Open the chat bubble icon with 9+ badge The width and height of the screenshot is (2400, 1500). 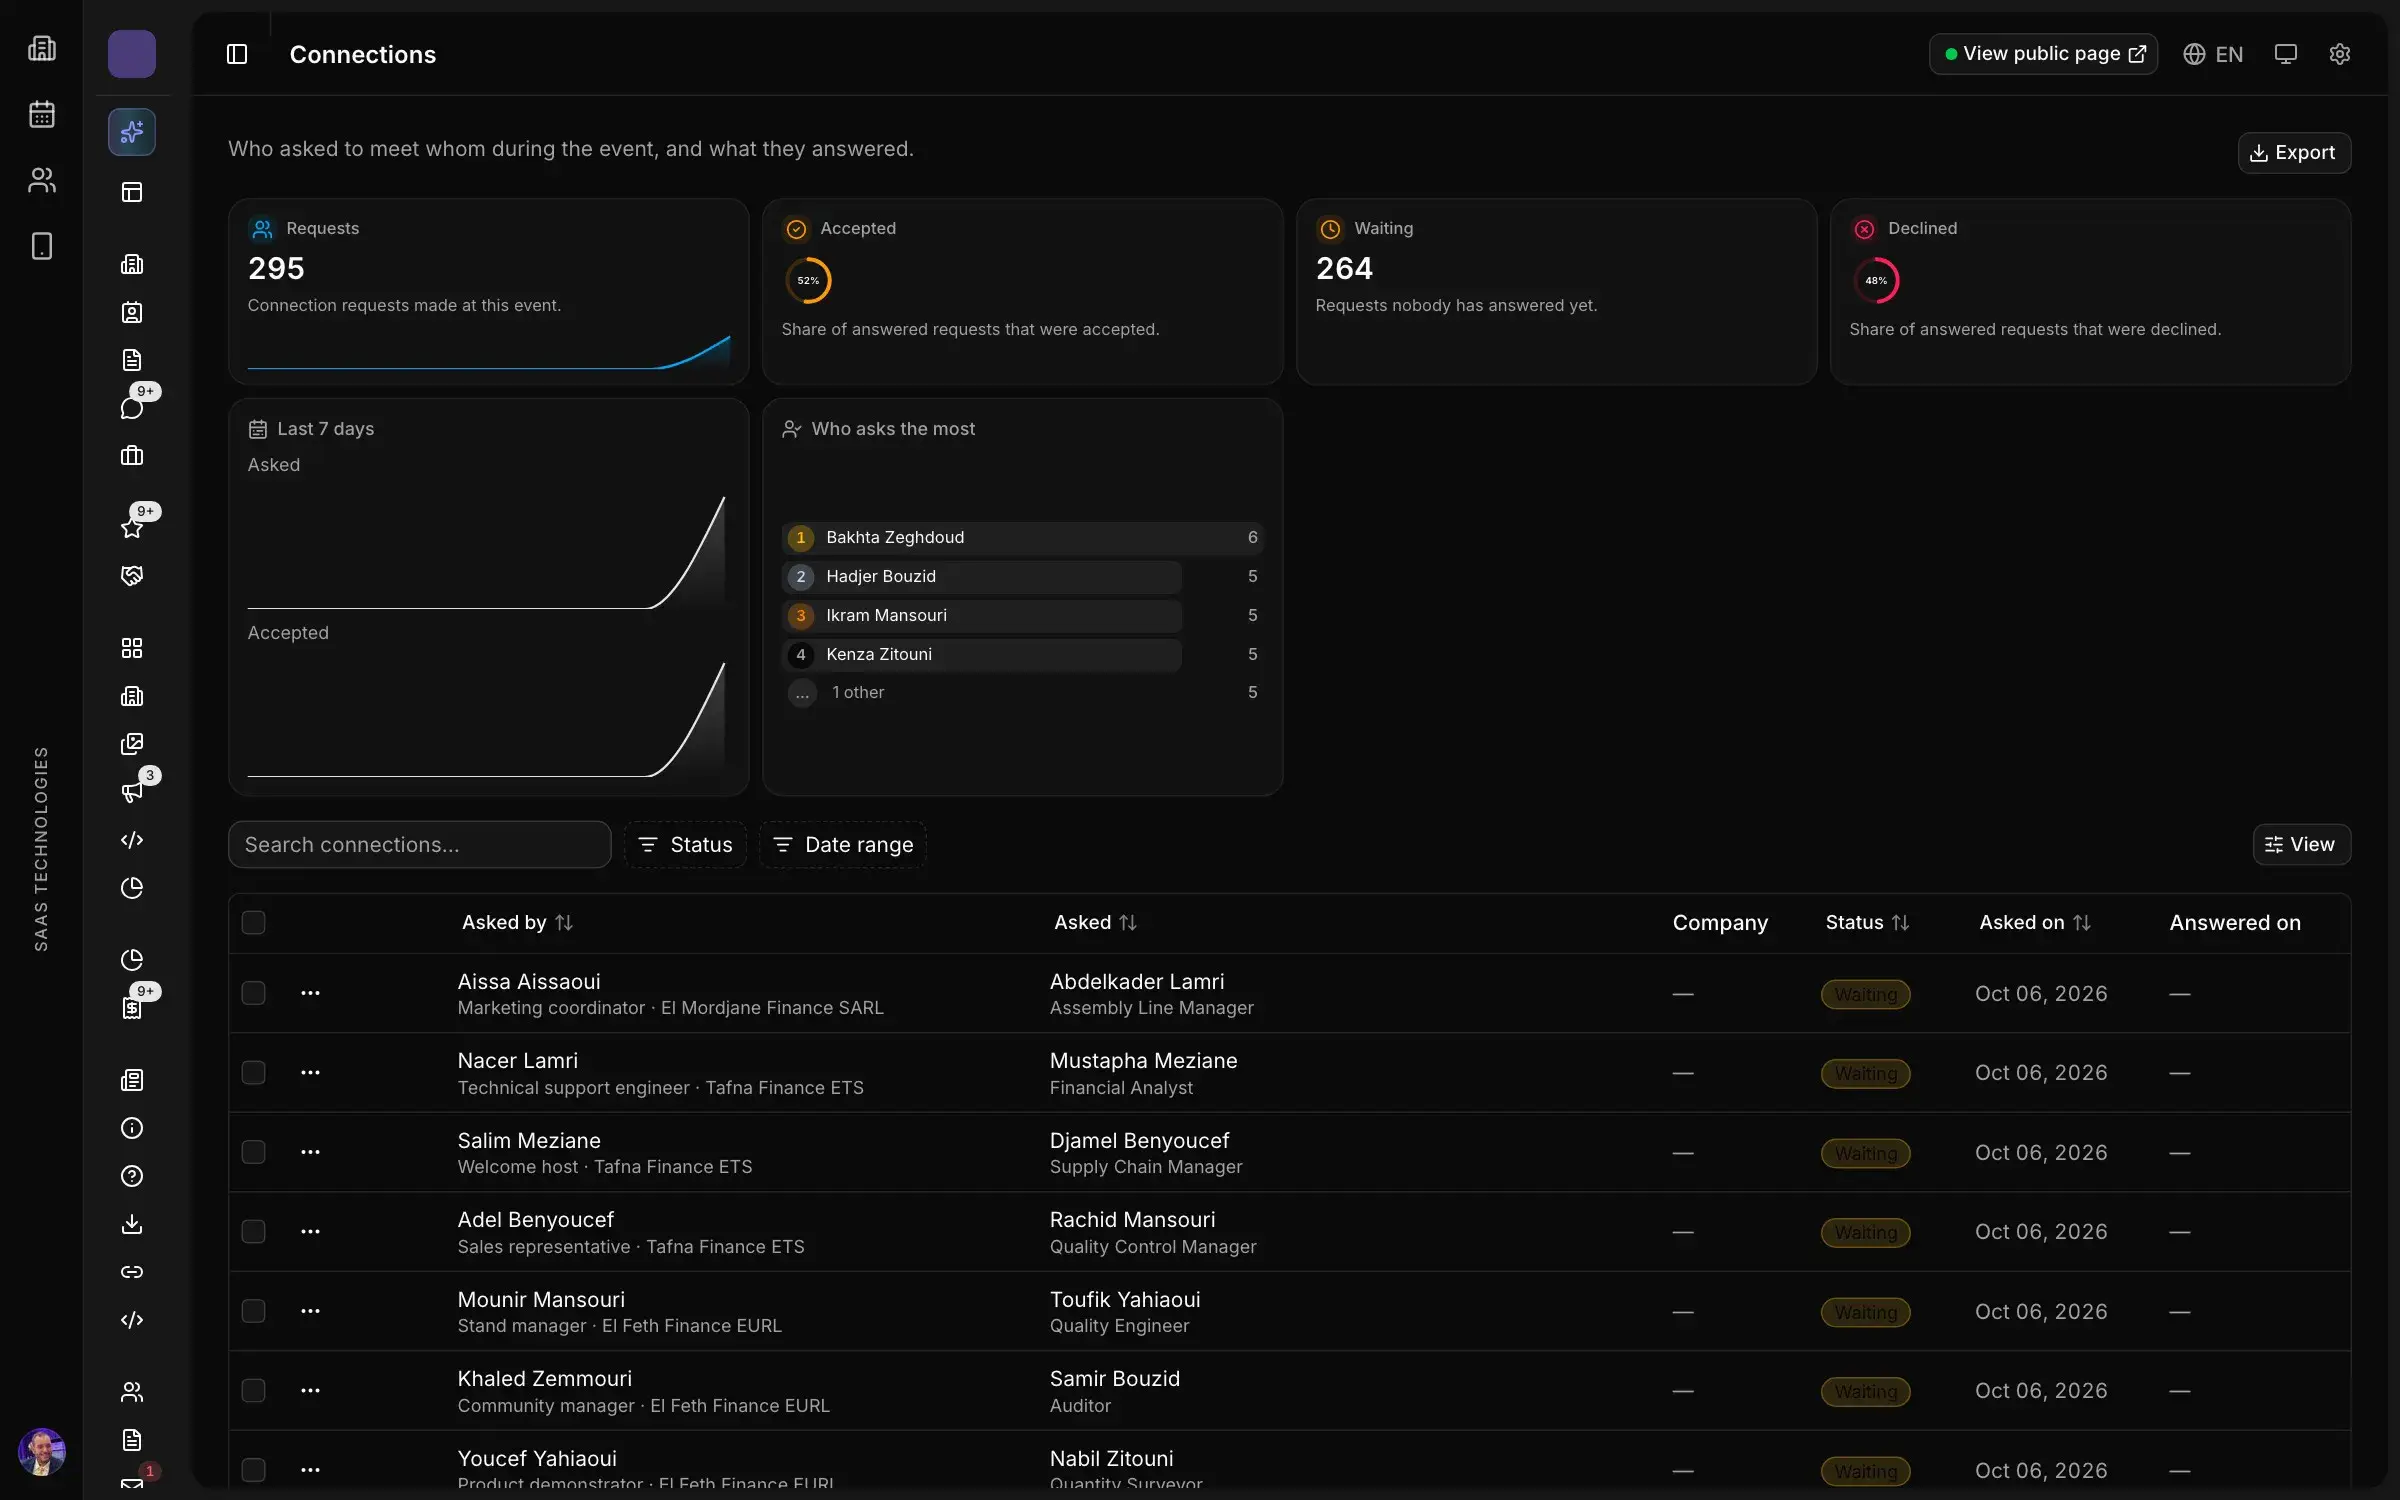(132, 407)
